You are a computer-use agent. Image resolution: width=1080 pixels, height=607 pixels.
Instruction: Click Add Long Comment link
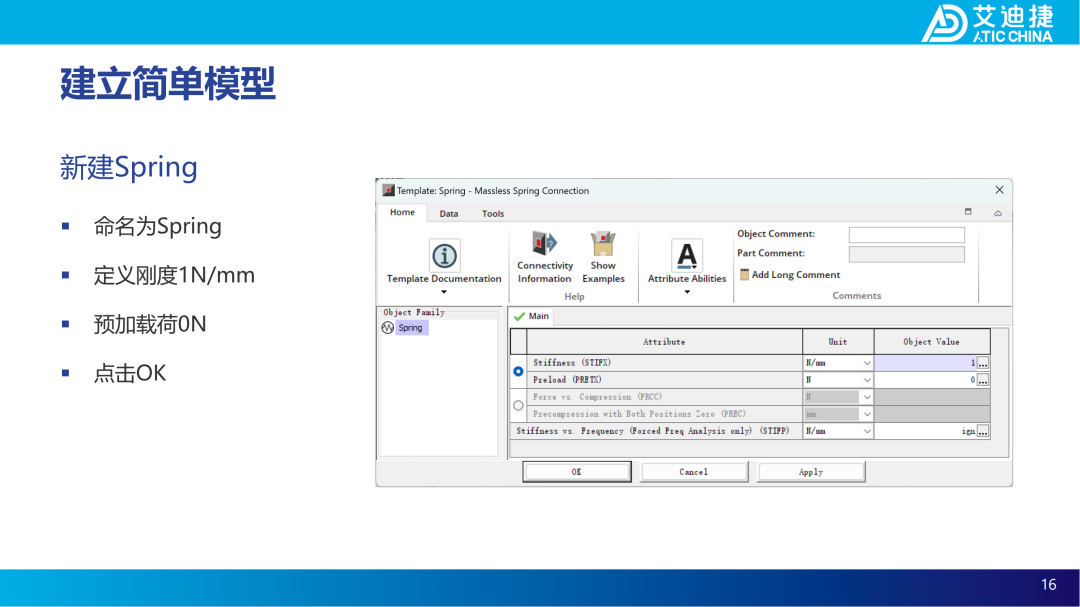coord(796,274)
